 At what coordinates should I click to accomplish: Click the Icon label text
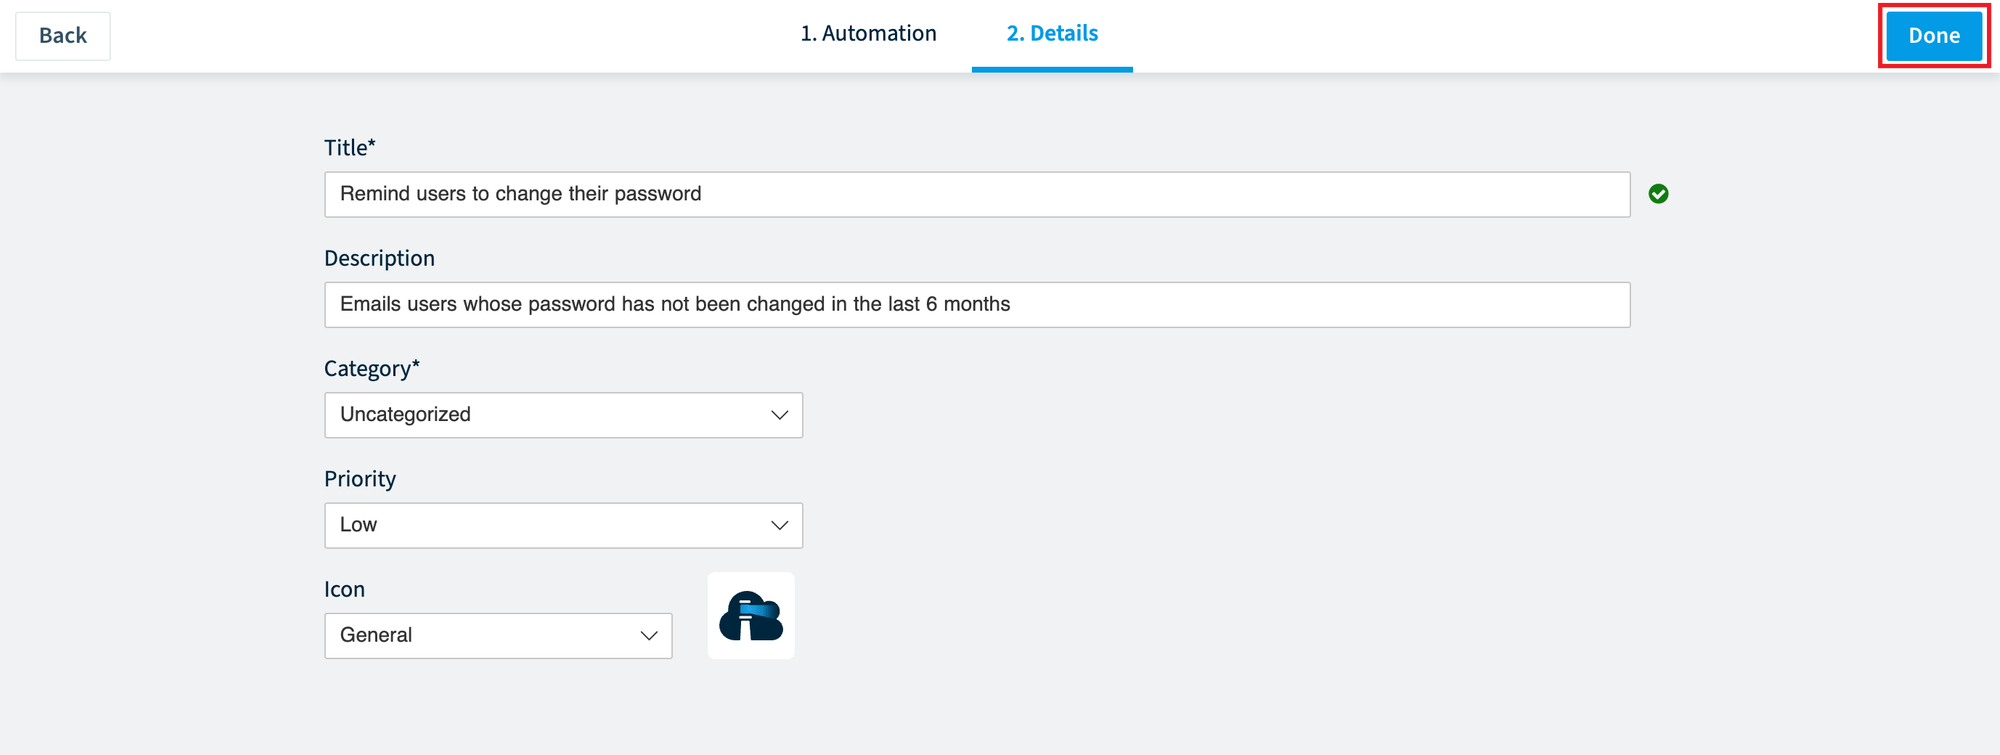pos(344,589)
